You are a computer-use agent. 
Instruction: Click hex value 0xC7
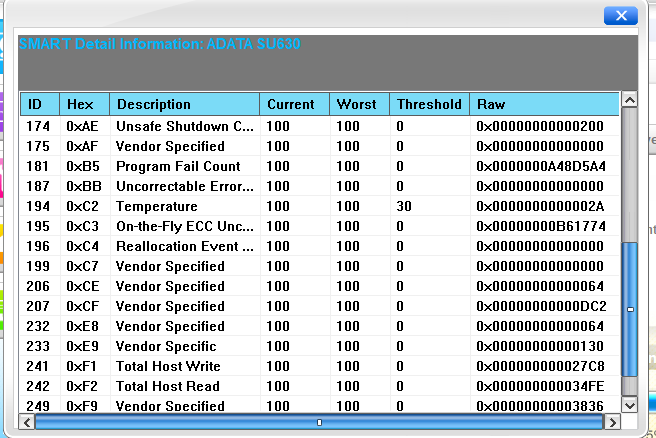pos(82,266)
